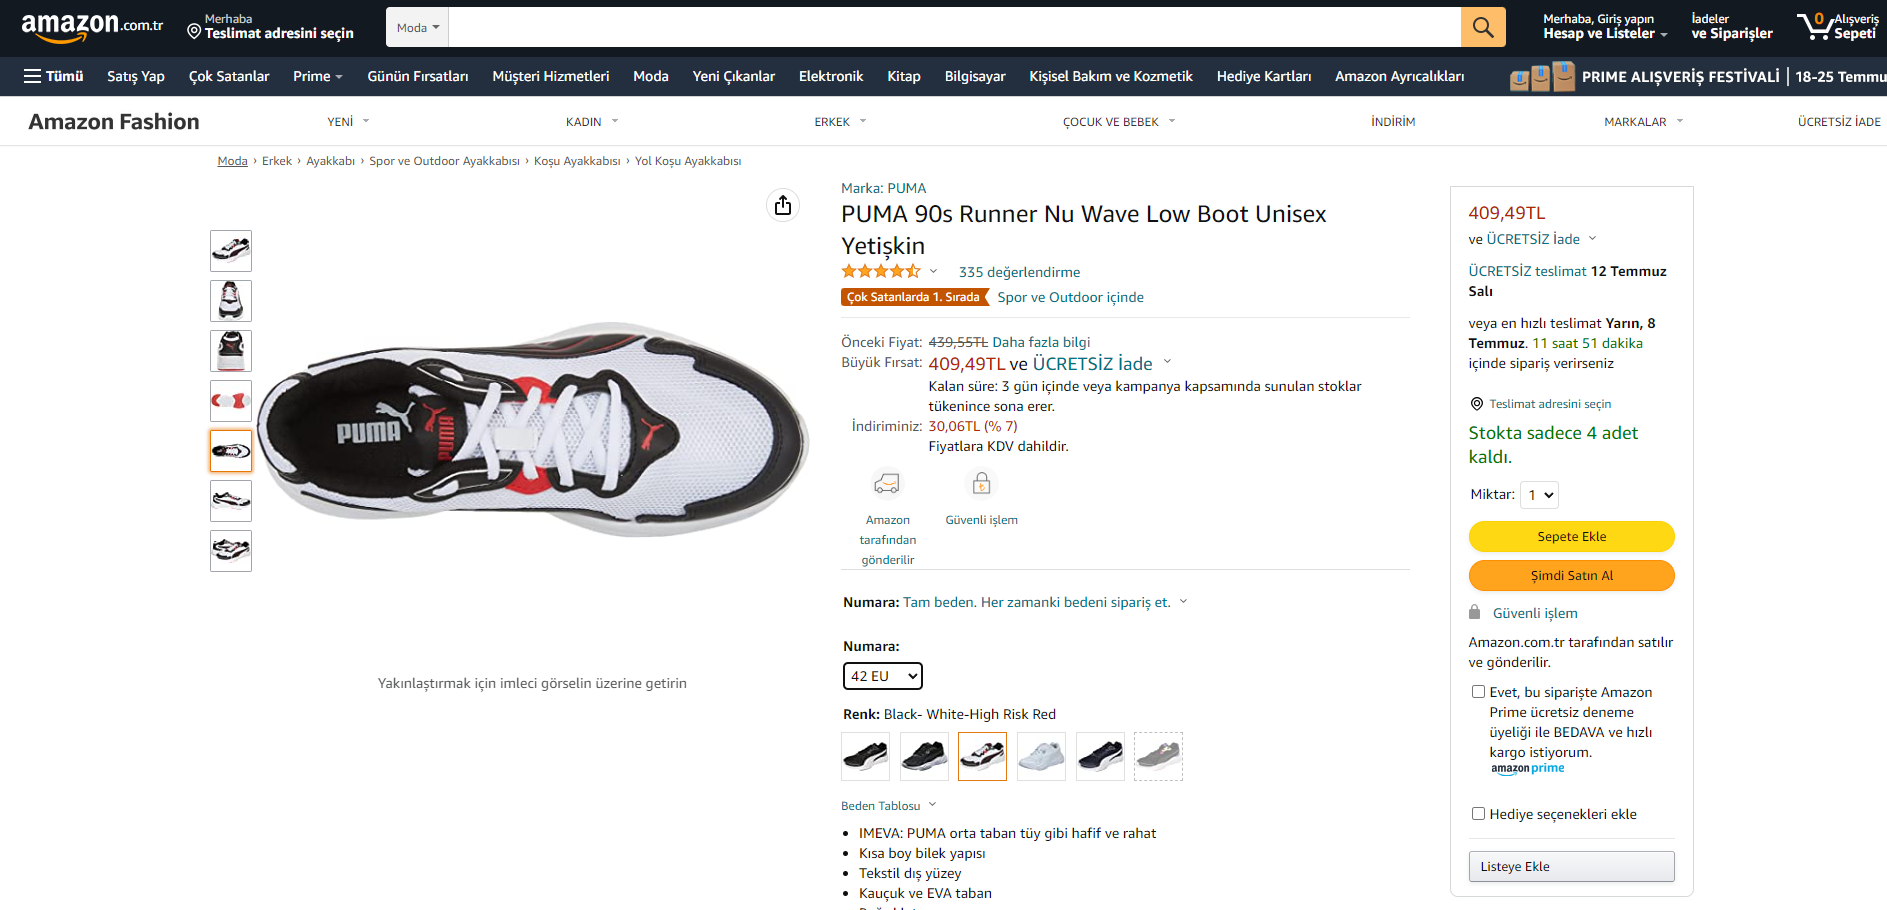Image resolution: width=1887 pixels, height=910 pixels.
Task: Click the star rating icons
Action: [x=880, y=271]
